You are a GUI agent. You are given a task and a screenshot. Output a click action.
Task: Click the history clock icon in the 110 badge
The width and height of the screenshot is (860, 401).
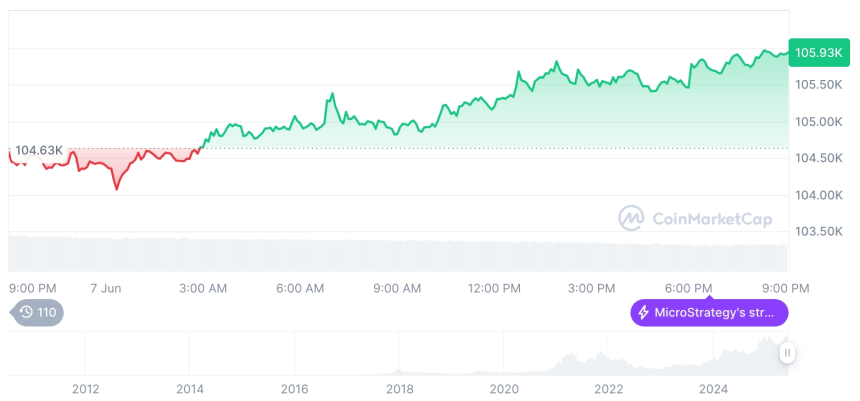pos(26,313)
